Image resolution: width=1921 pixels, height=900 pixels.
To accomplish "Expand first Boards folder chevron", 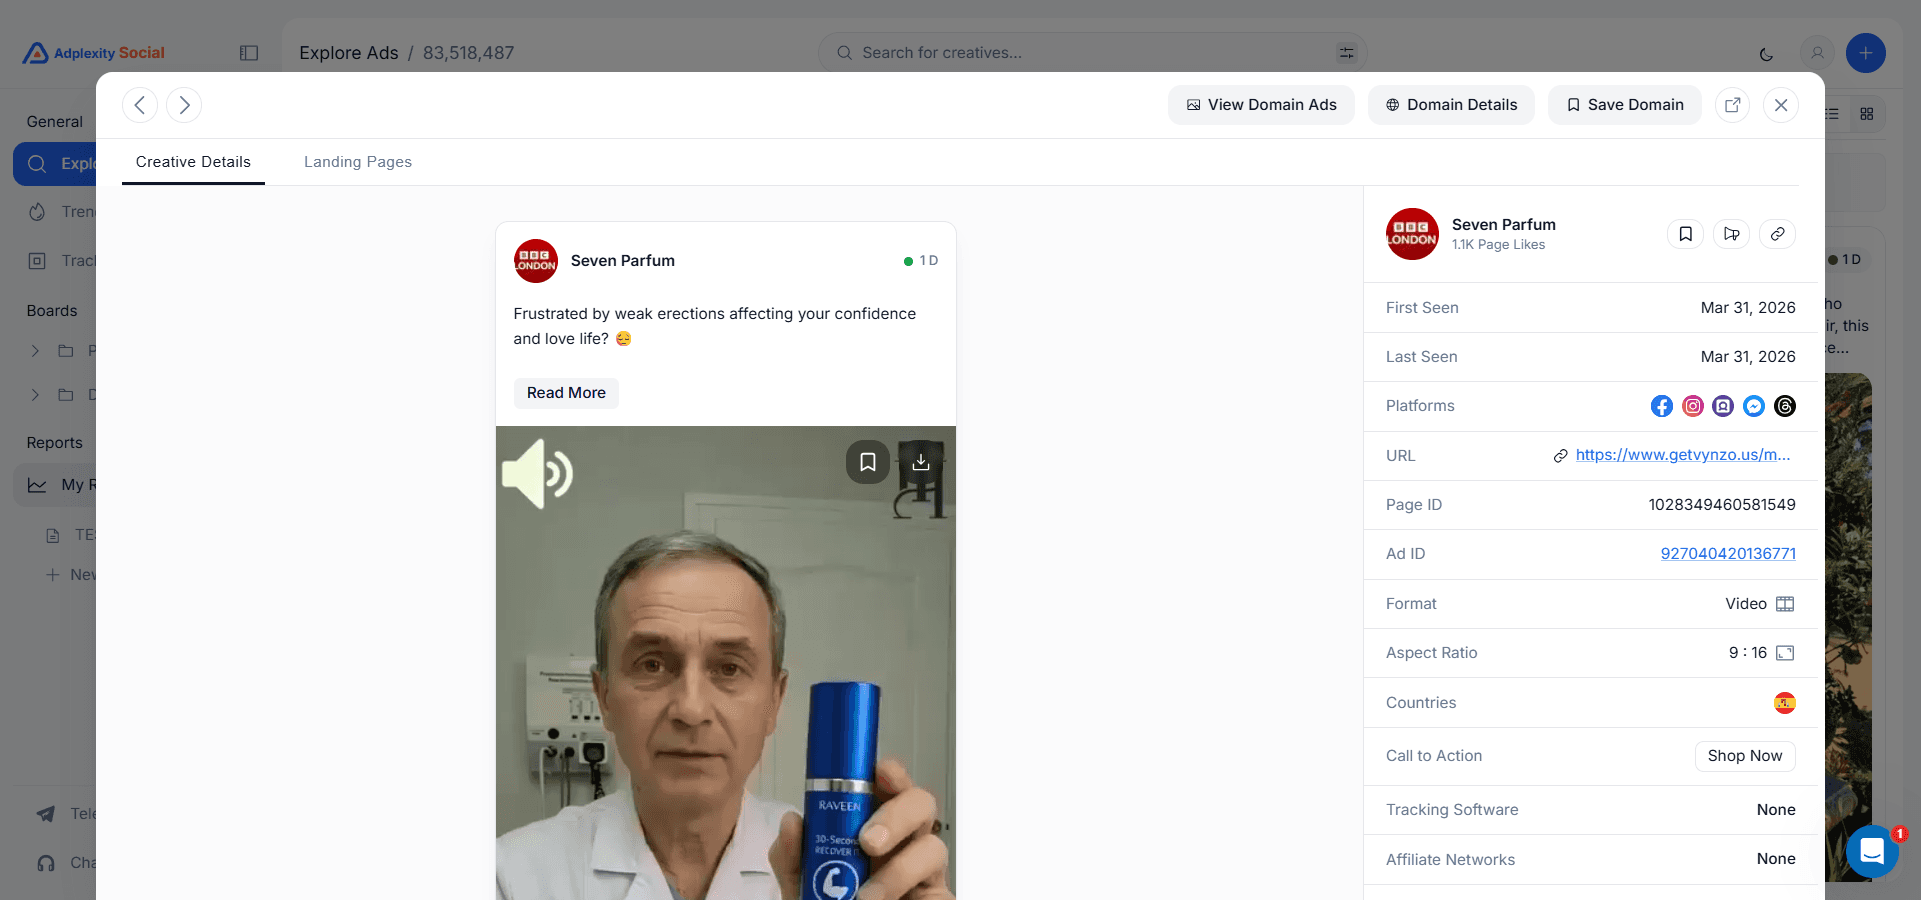I will [35, 351].
